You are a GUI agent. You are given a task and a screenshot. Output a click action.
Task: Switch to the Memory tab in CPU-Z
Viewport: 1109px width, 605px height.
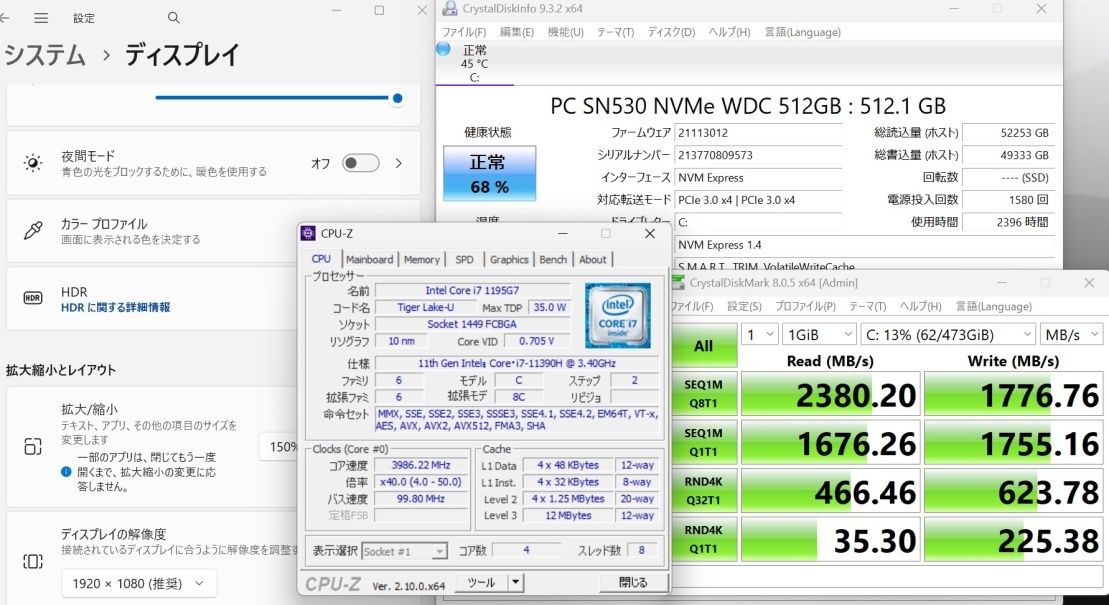click(x=422, y=260)
